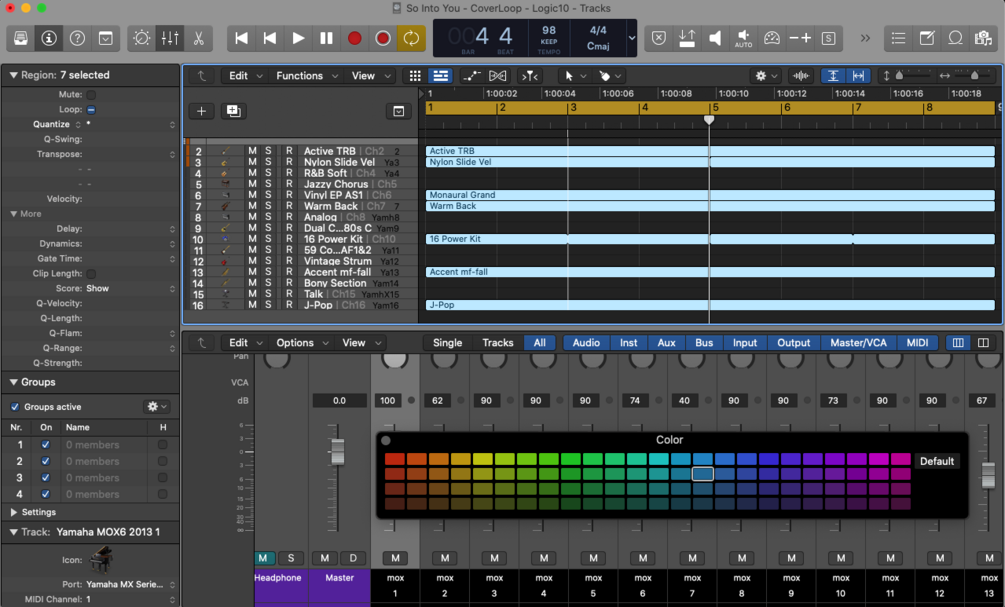Collapse the Groups section triangle
This screenshot has width=1005, height=607.
point(13,382)
